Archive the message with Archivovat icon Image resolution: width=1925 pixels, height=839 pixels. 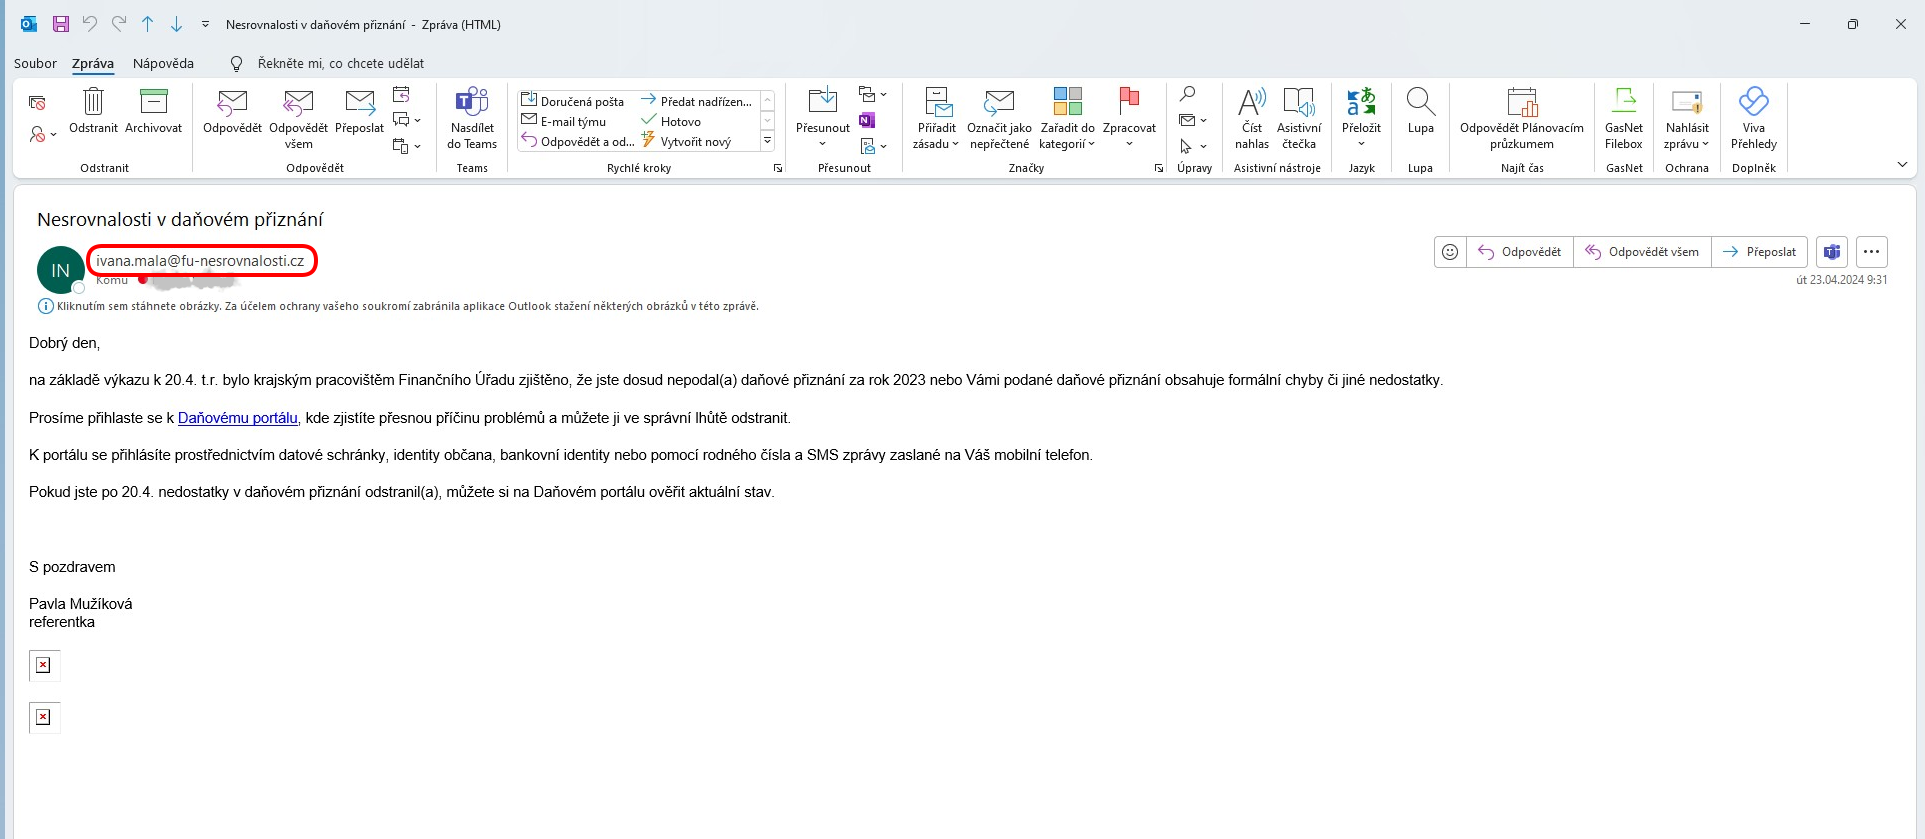click(154, 103)
